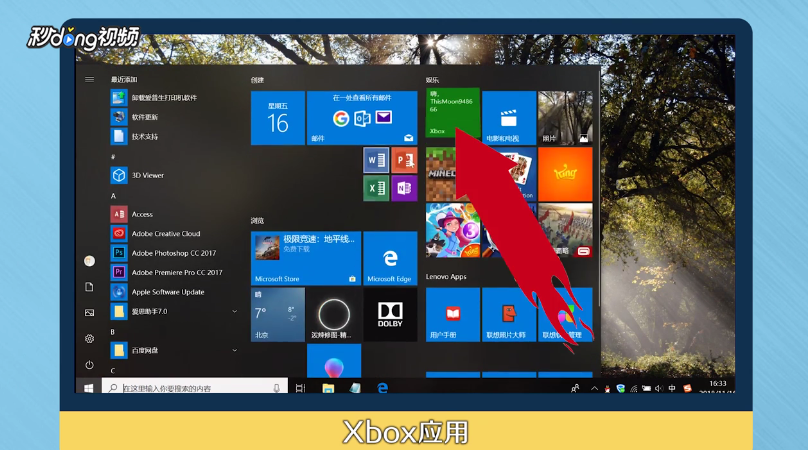The height and width of the screenshot is (450, 808).
Task: Expand the 百度网盘 folder chevron
Action: coord(234,350)
